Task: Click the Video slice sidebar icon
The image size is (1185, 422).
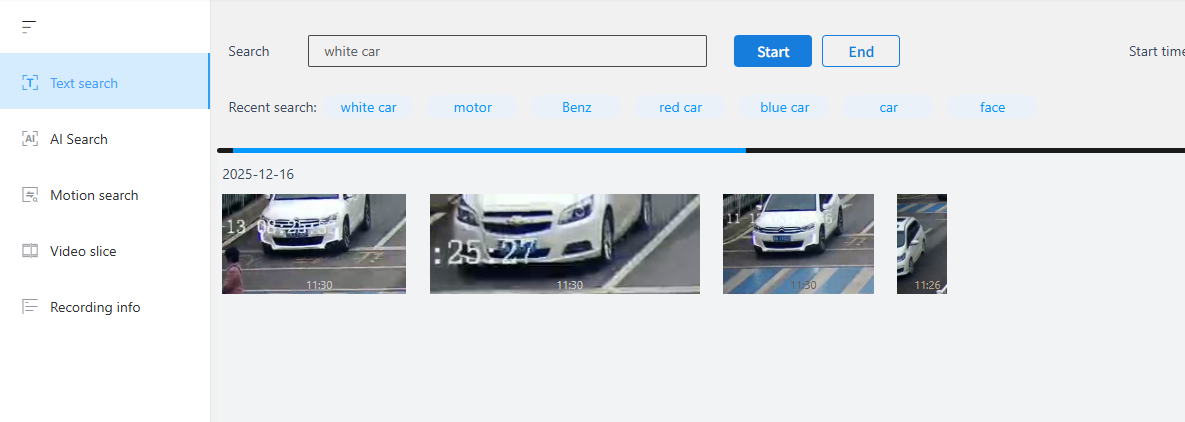Action: click(30, 251)
